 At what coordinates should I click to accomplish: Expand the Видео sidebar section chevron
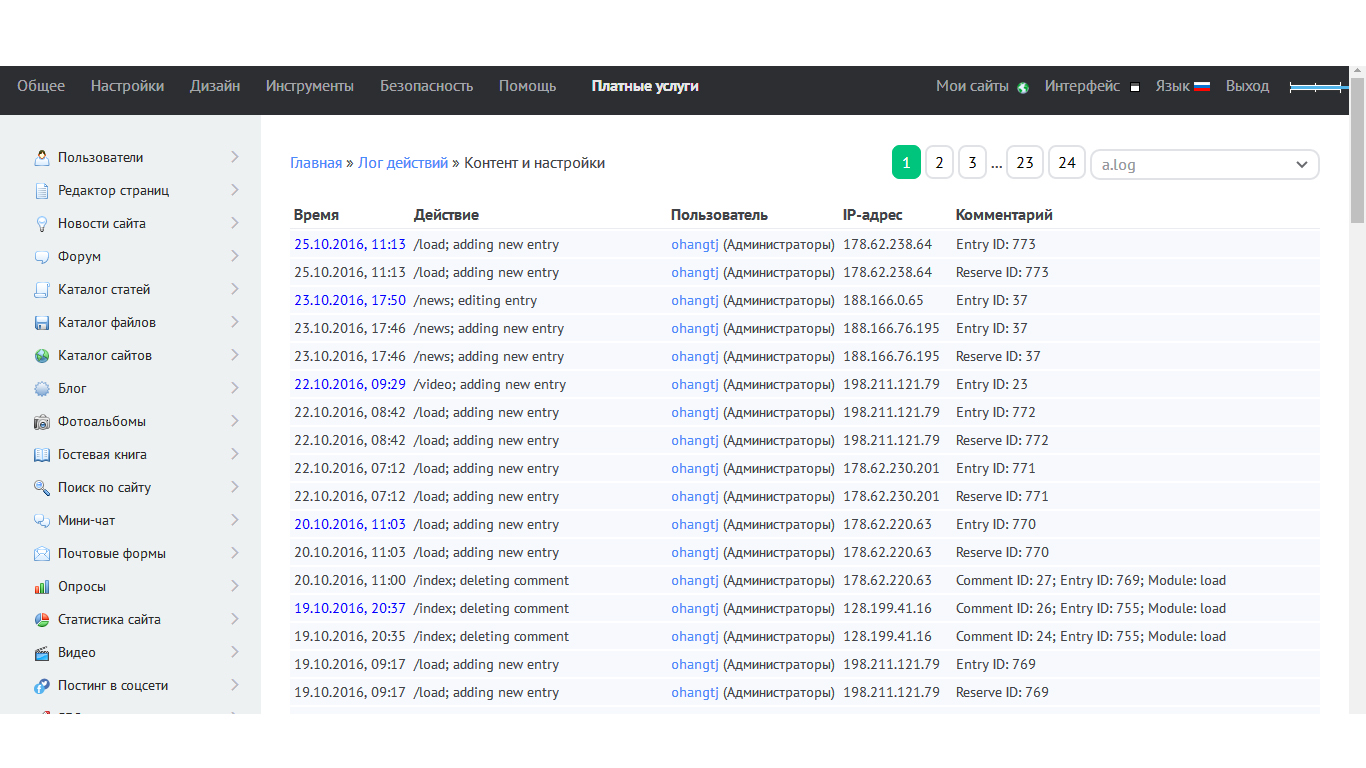point(235,652)
